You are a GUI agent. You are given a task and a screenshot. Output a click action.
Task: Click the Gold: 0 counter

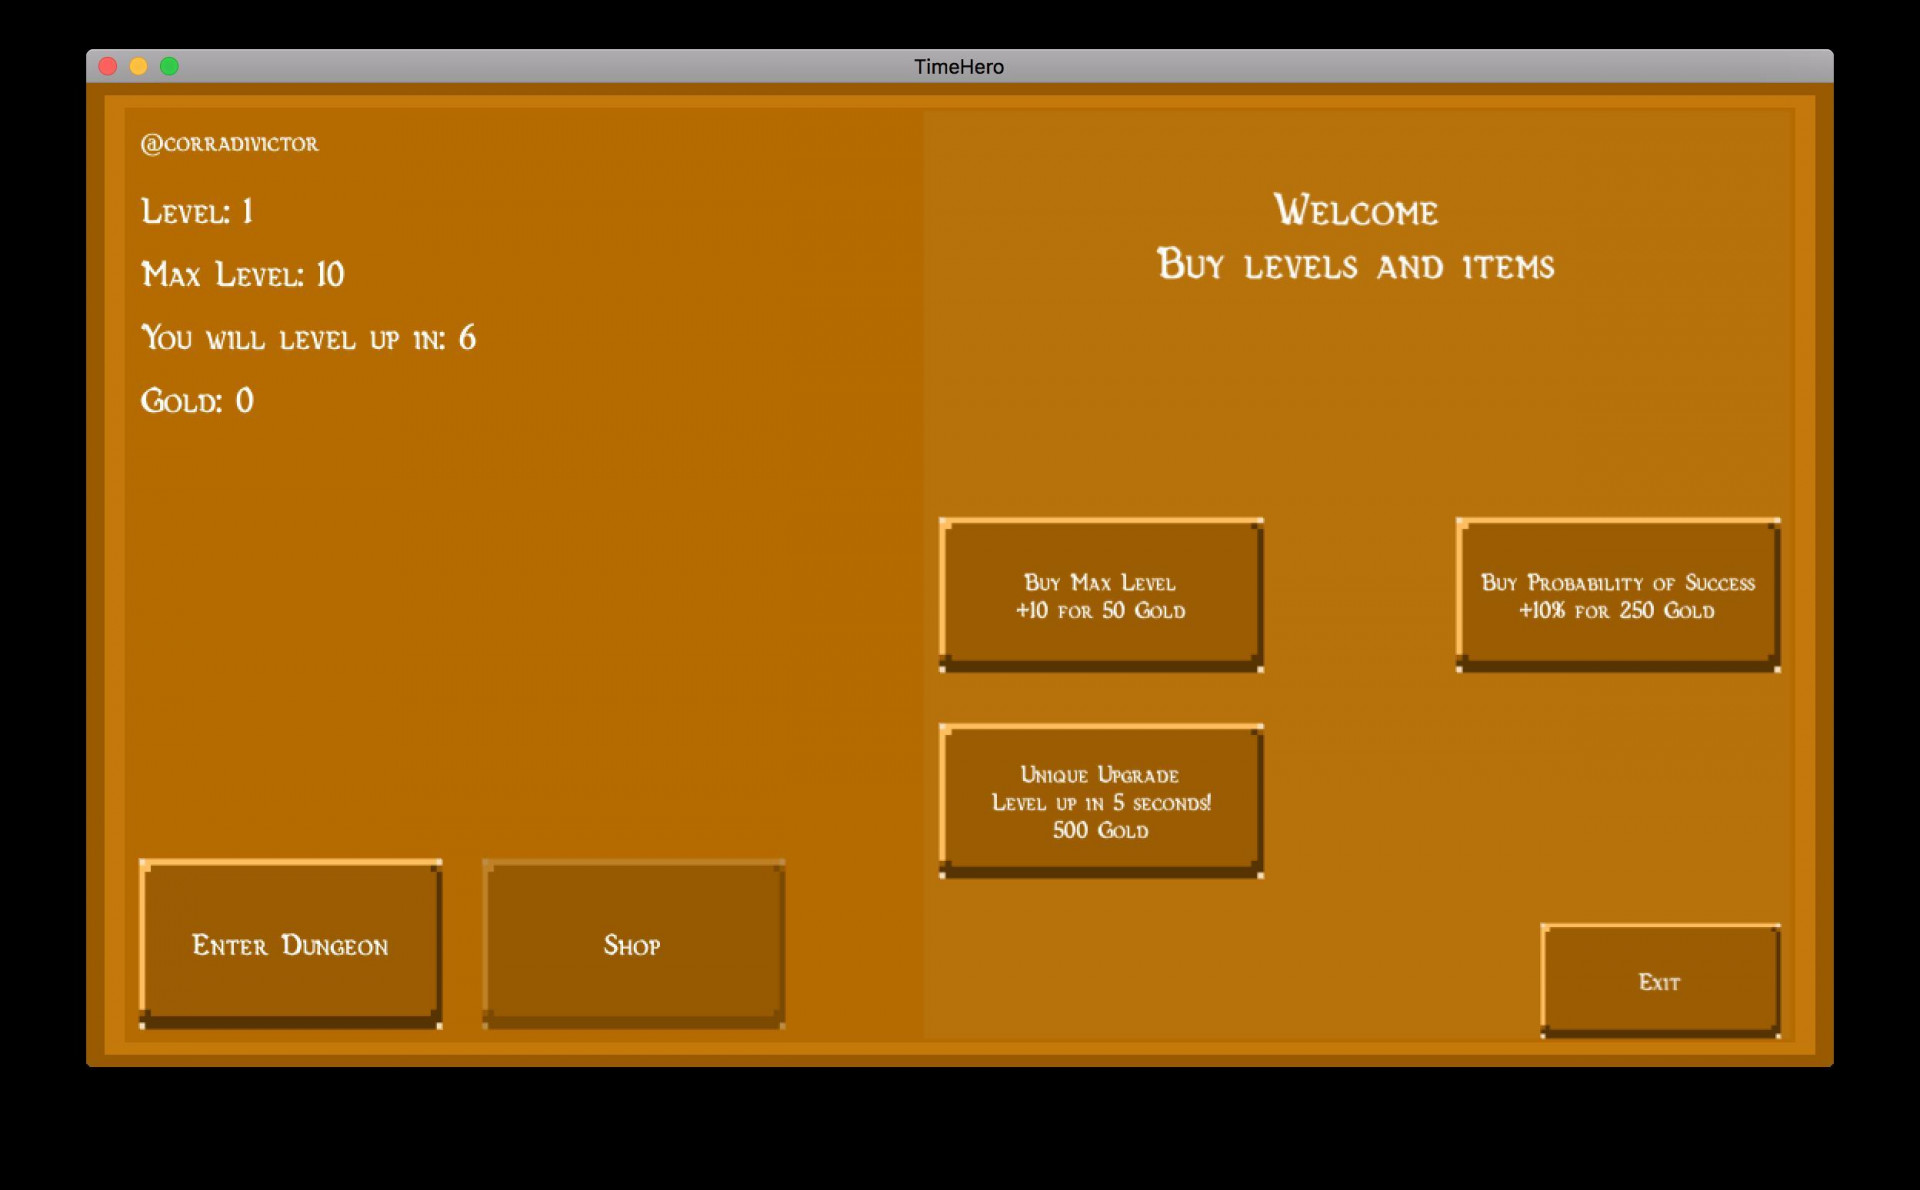pyautogui.click(x=197, y=401)
